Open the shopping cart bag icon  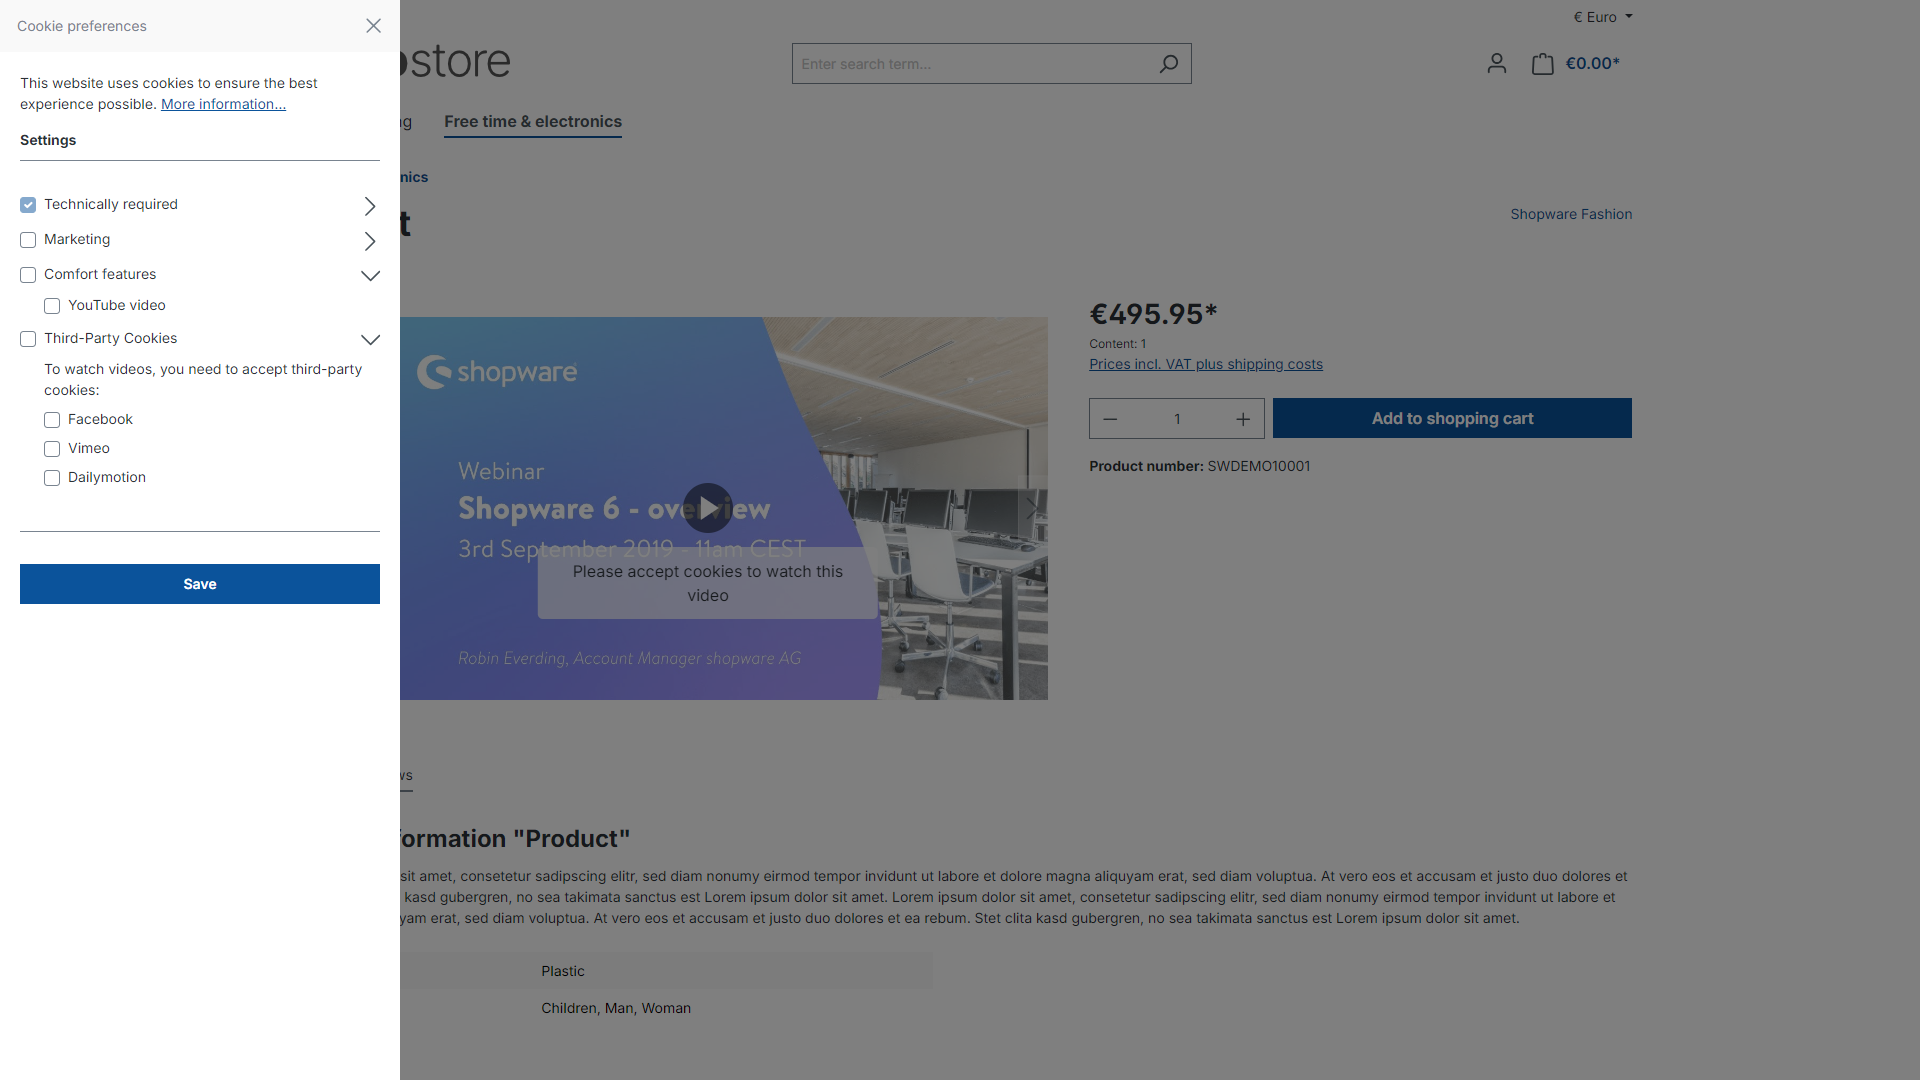coord(1543,64)
